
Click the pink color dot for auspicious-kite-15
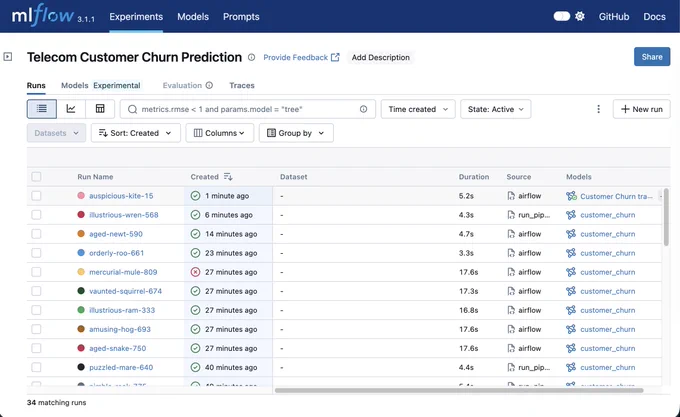point(81,195)
